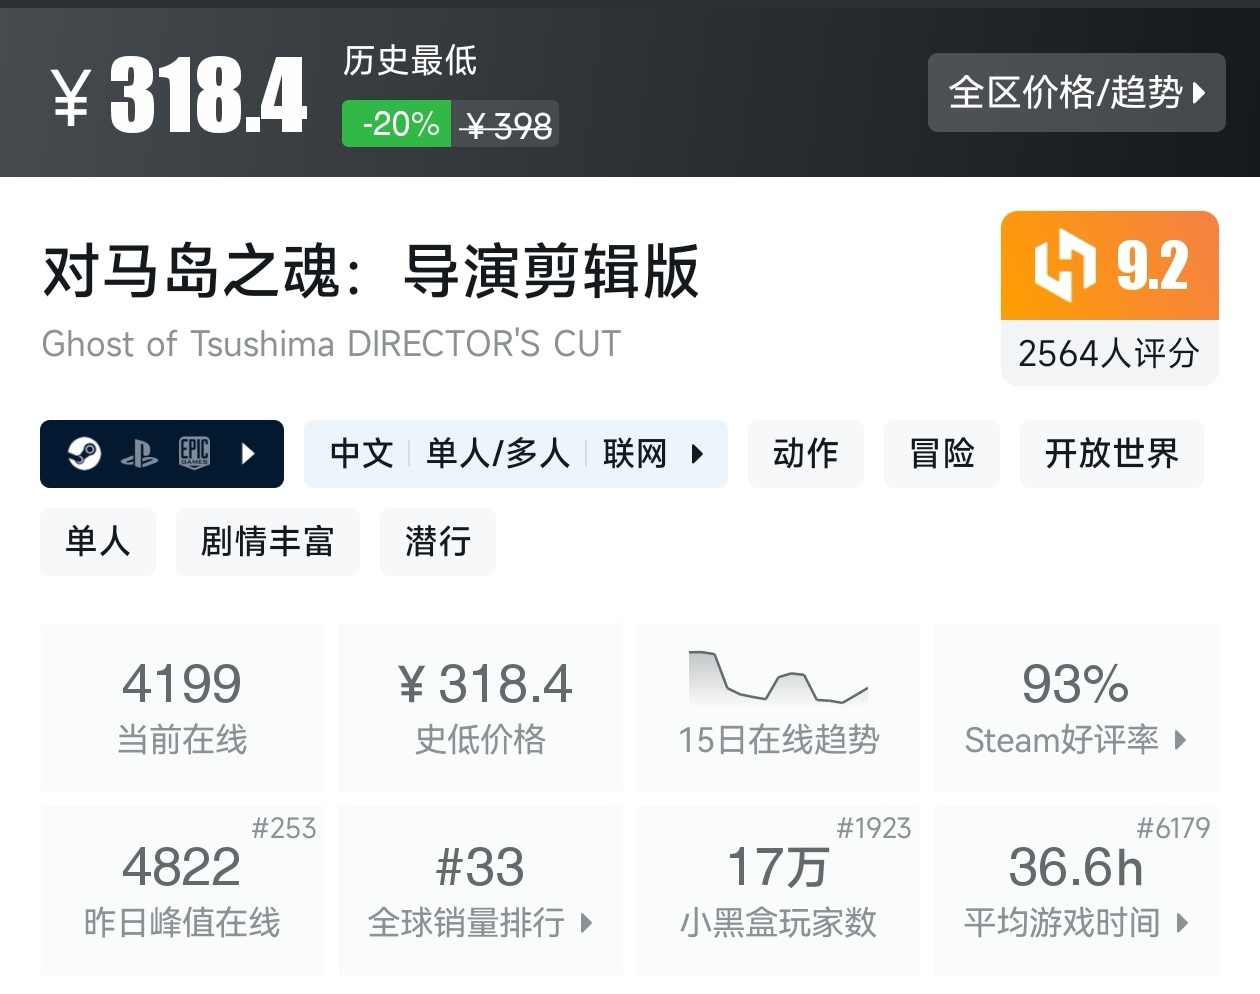Click the 17万 小黑盒玩家数 stat
The width and height of the screenshot is (1260, 994).
(x=778, y=890)
